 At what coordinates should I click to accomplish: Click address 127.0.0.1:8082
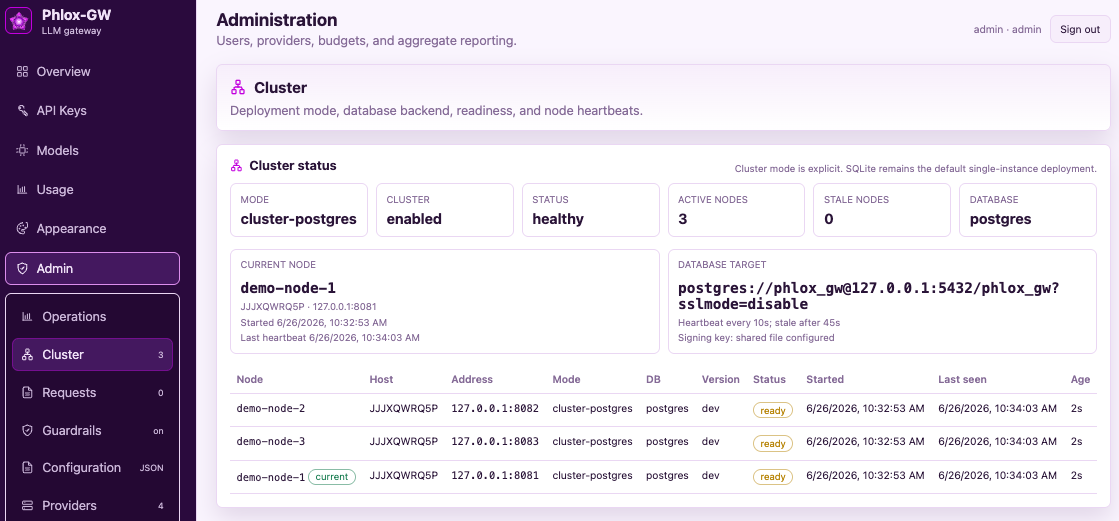pyautogui.click(x=495, y=409)
